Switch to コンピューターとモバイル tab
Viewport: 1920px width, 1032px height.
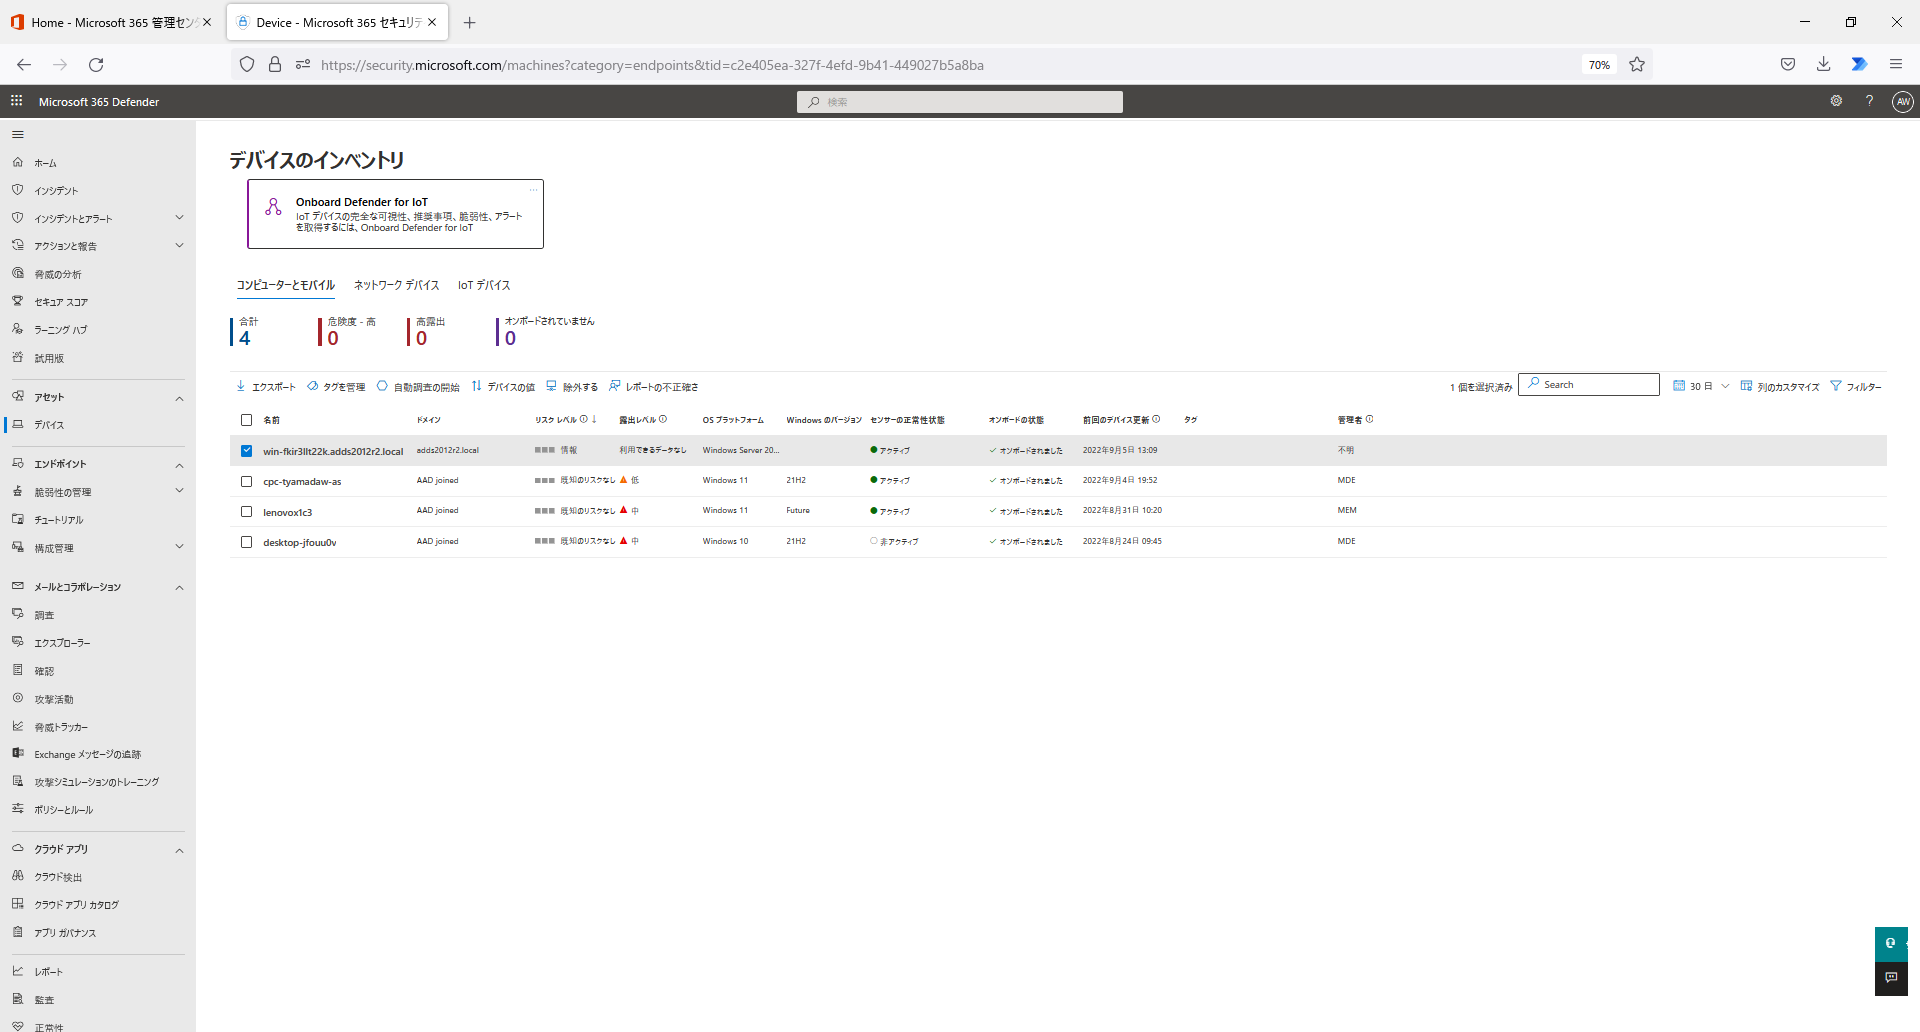tap(285, 285)
